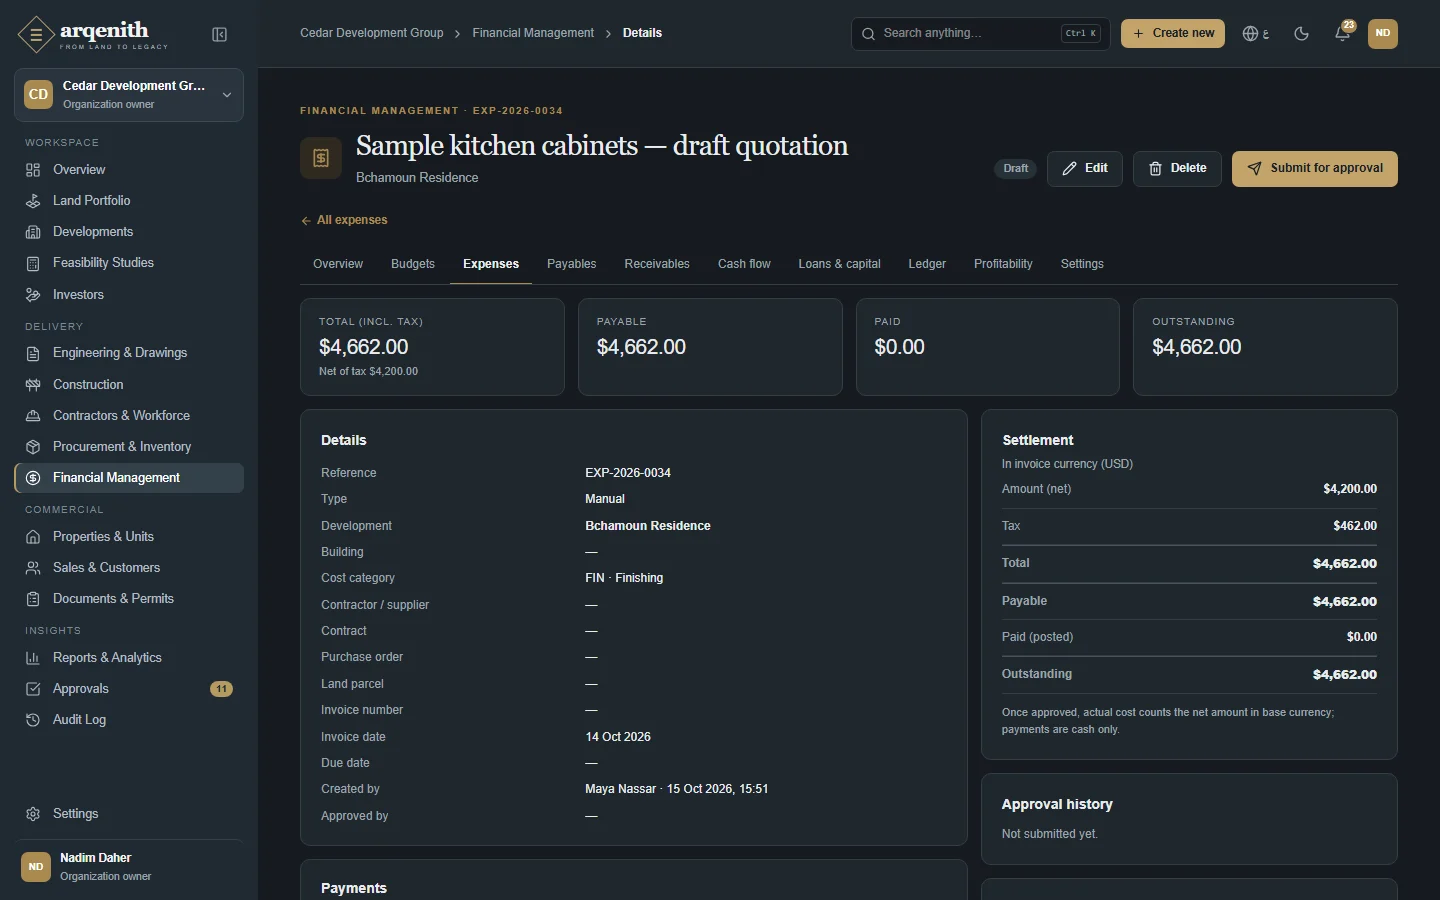Screen dimensions: 1440x900
Task: Open Bchamoun Residence development link
Action: 648,526
